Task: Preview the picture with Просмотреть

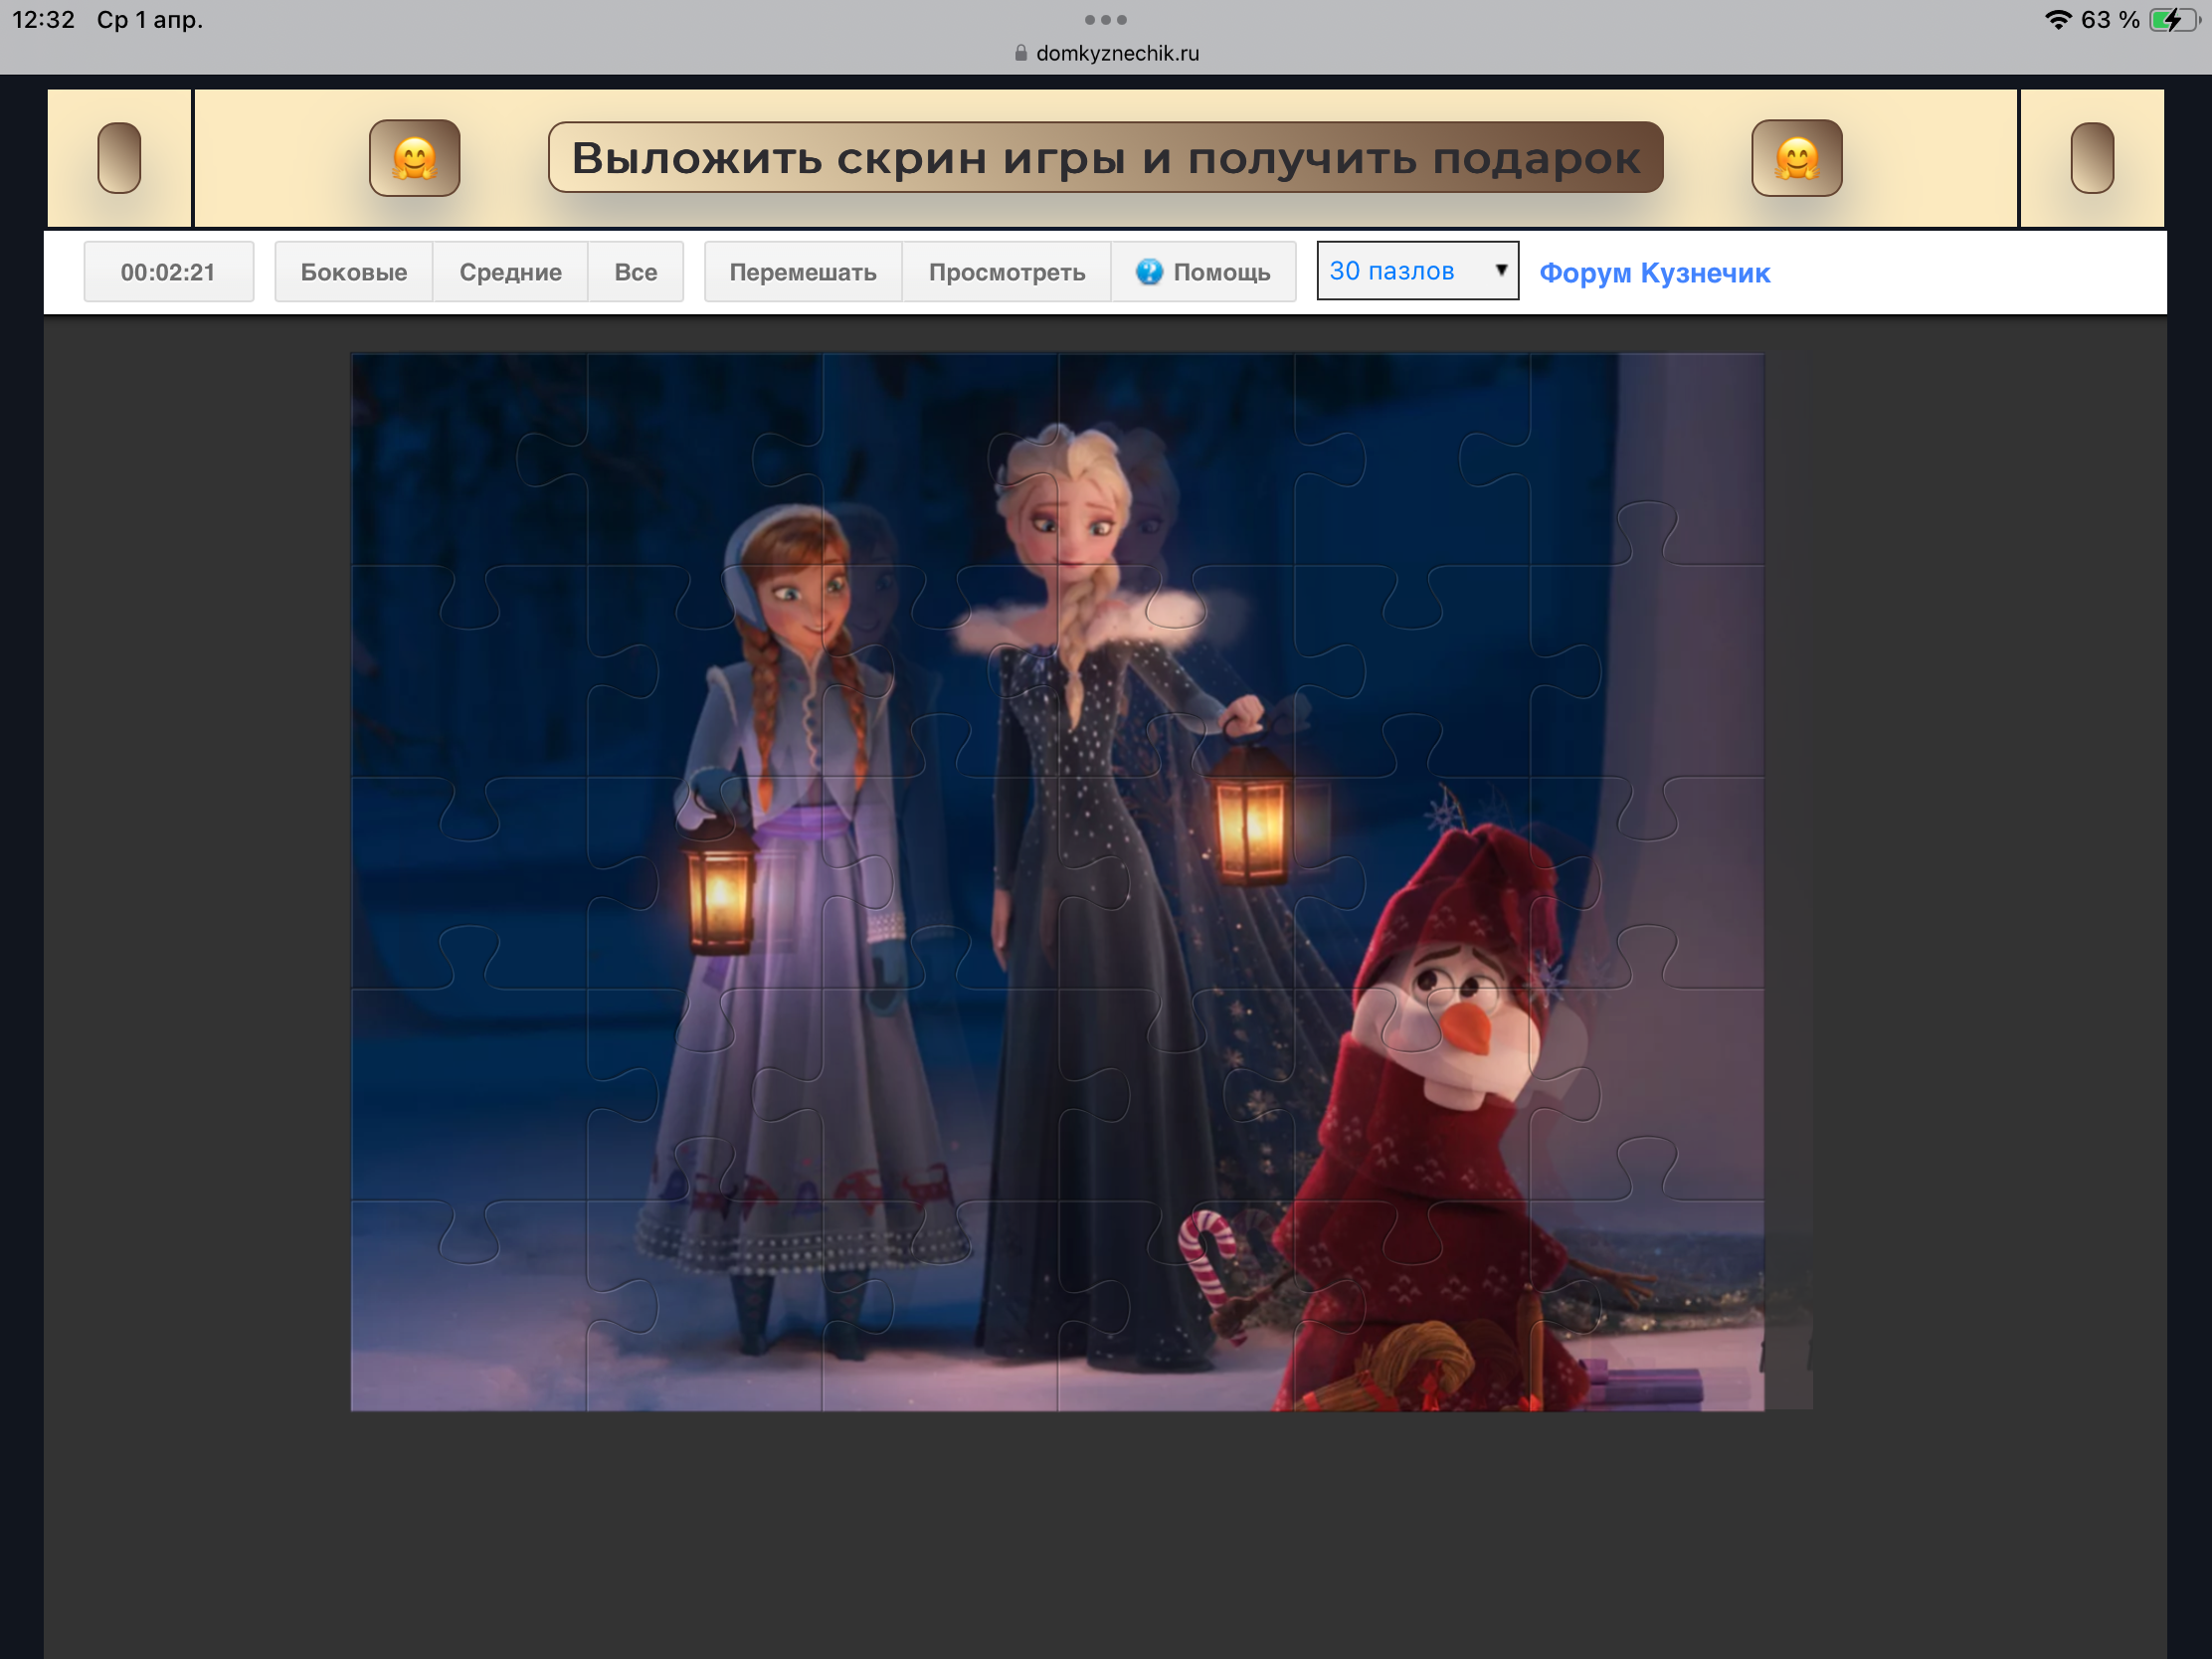Action: pyautogui.click(x=1006, y=272)
